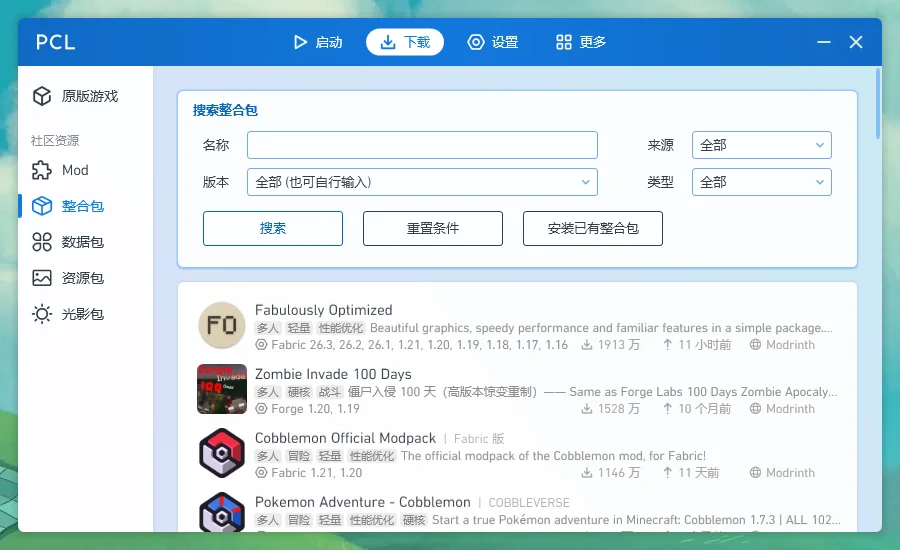Open the Pokemon Adventure - Cobblemon title
The image size is (900, 550).
363,502
